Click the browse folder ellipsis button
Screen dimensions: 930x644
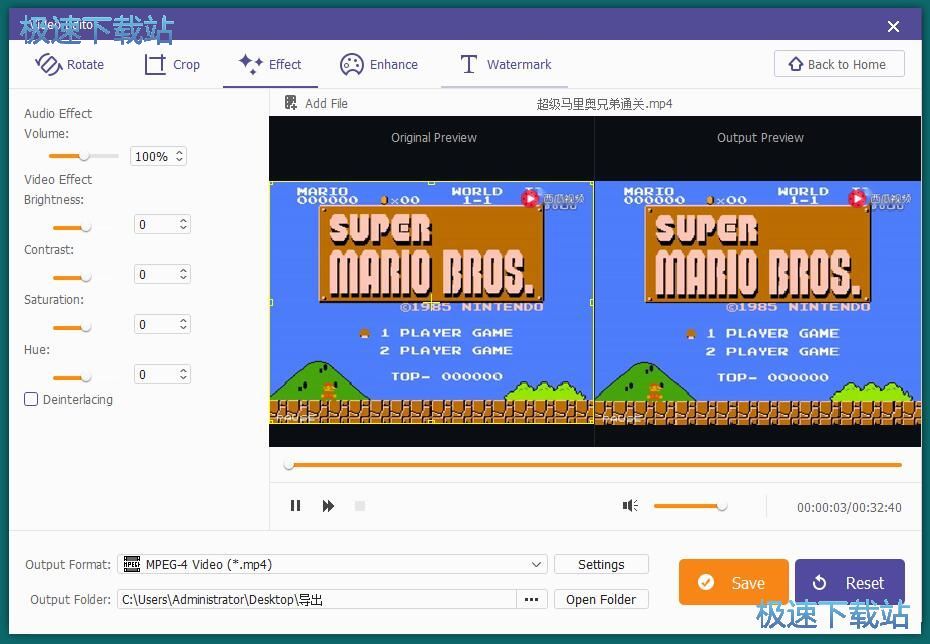531,599
